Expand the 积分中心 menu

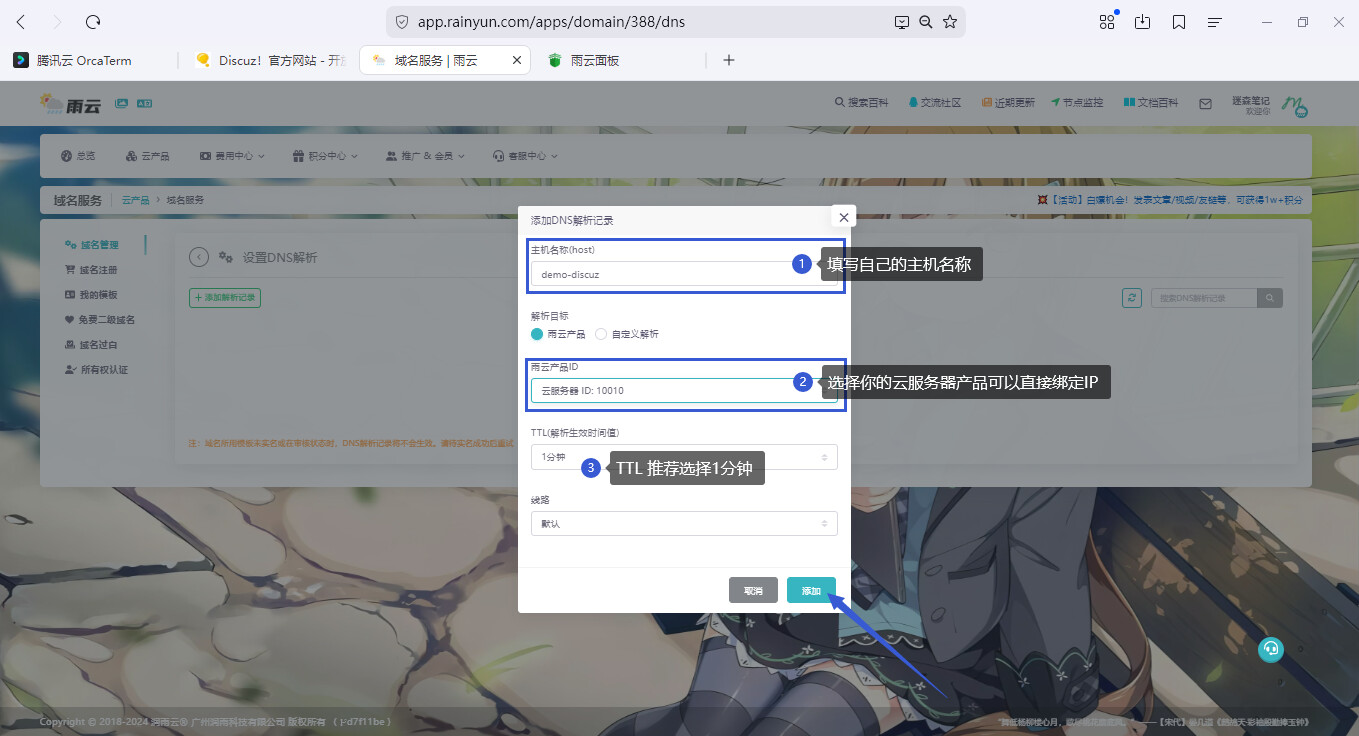click(325, 156)
